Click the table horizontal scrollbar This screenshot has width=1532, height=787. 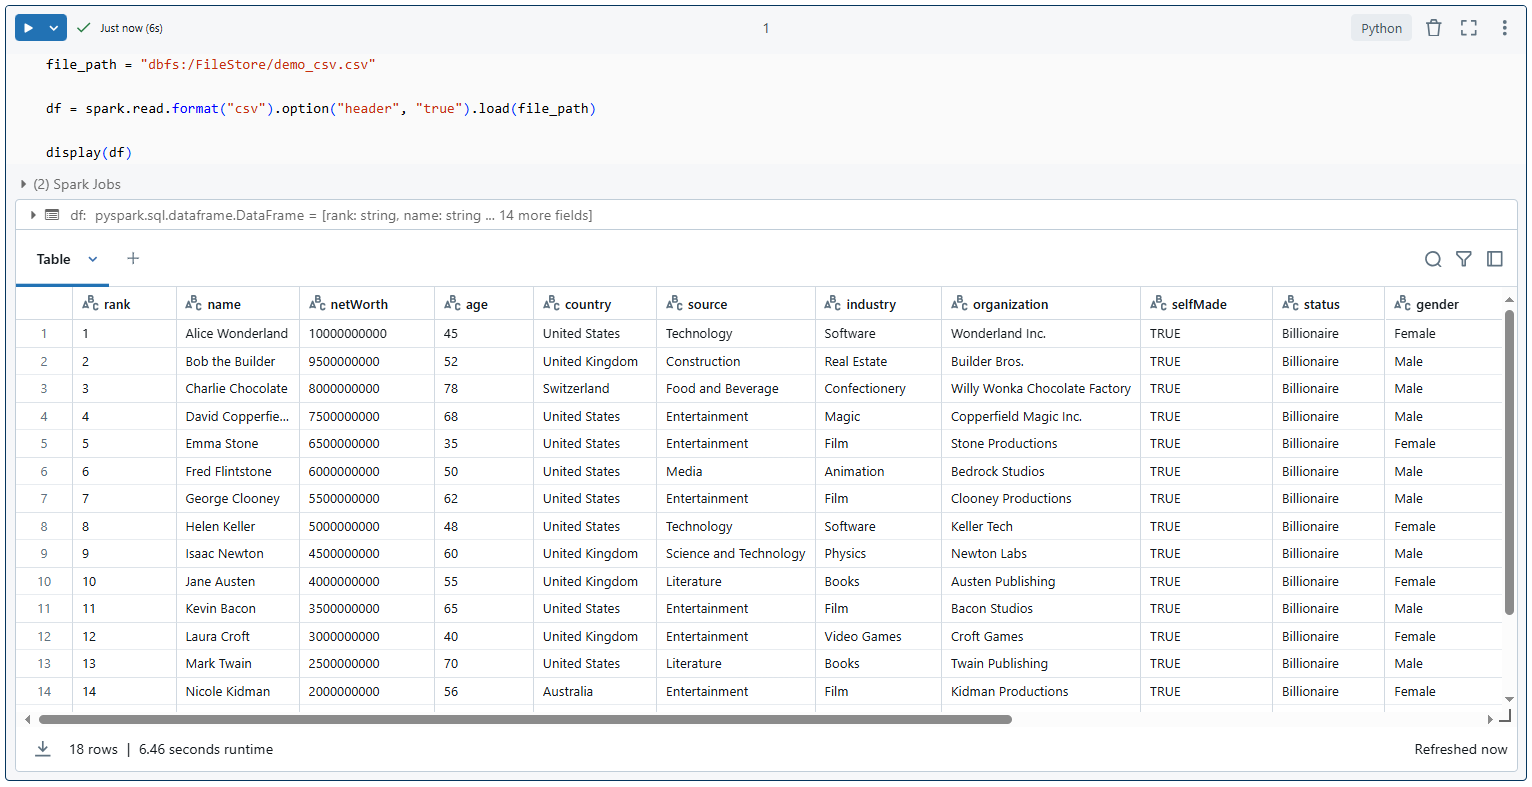pos(525,719)
